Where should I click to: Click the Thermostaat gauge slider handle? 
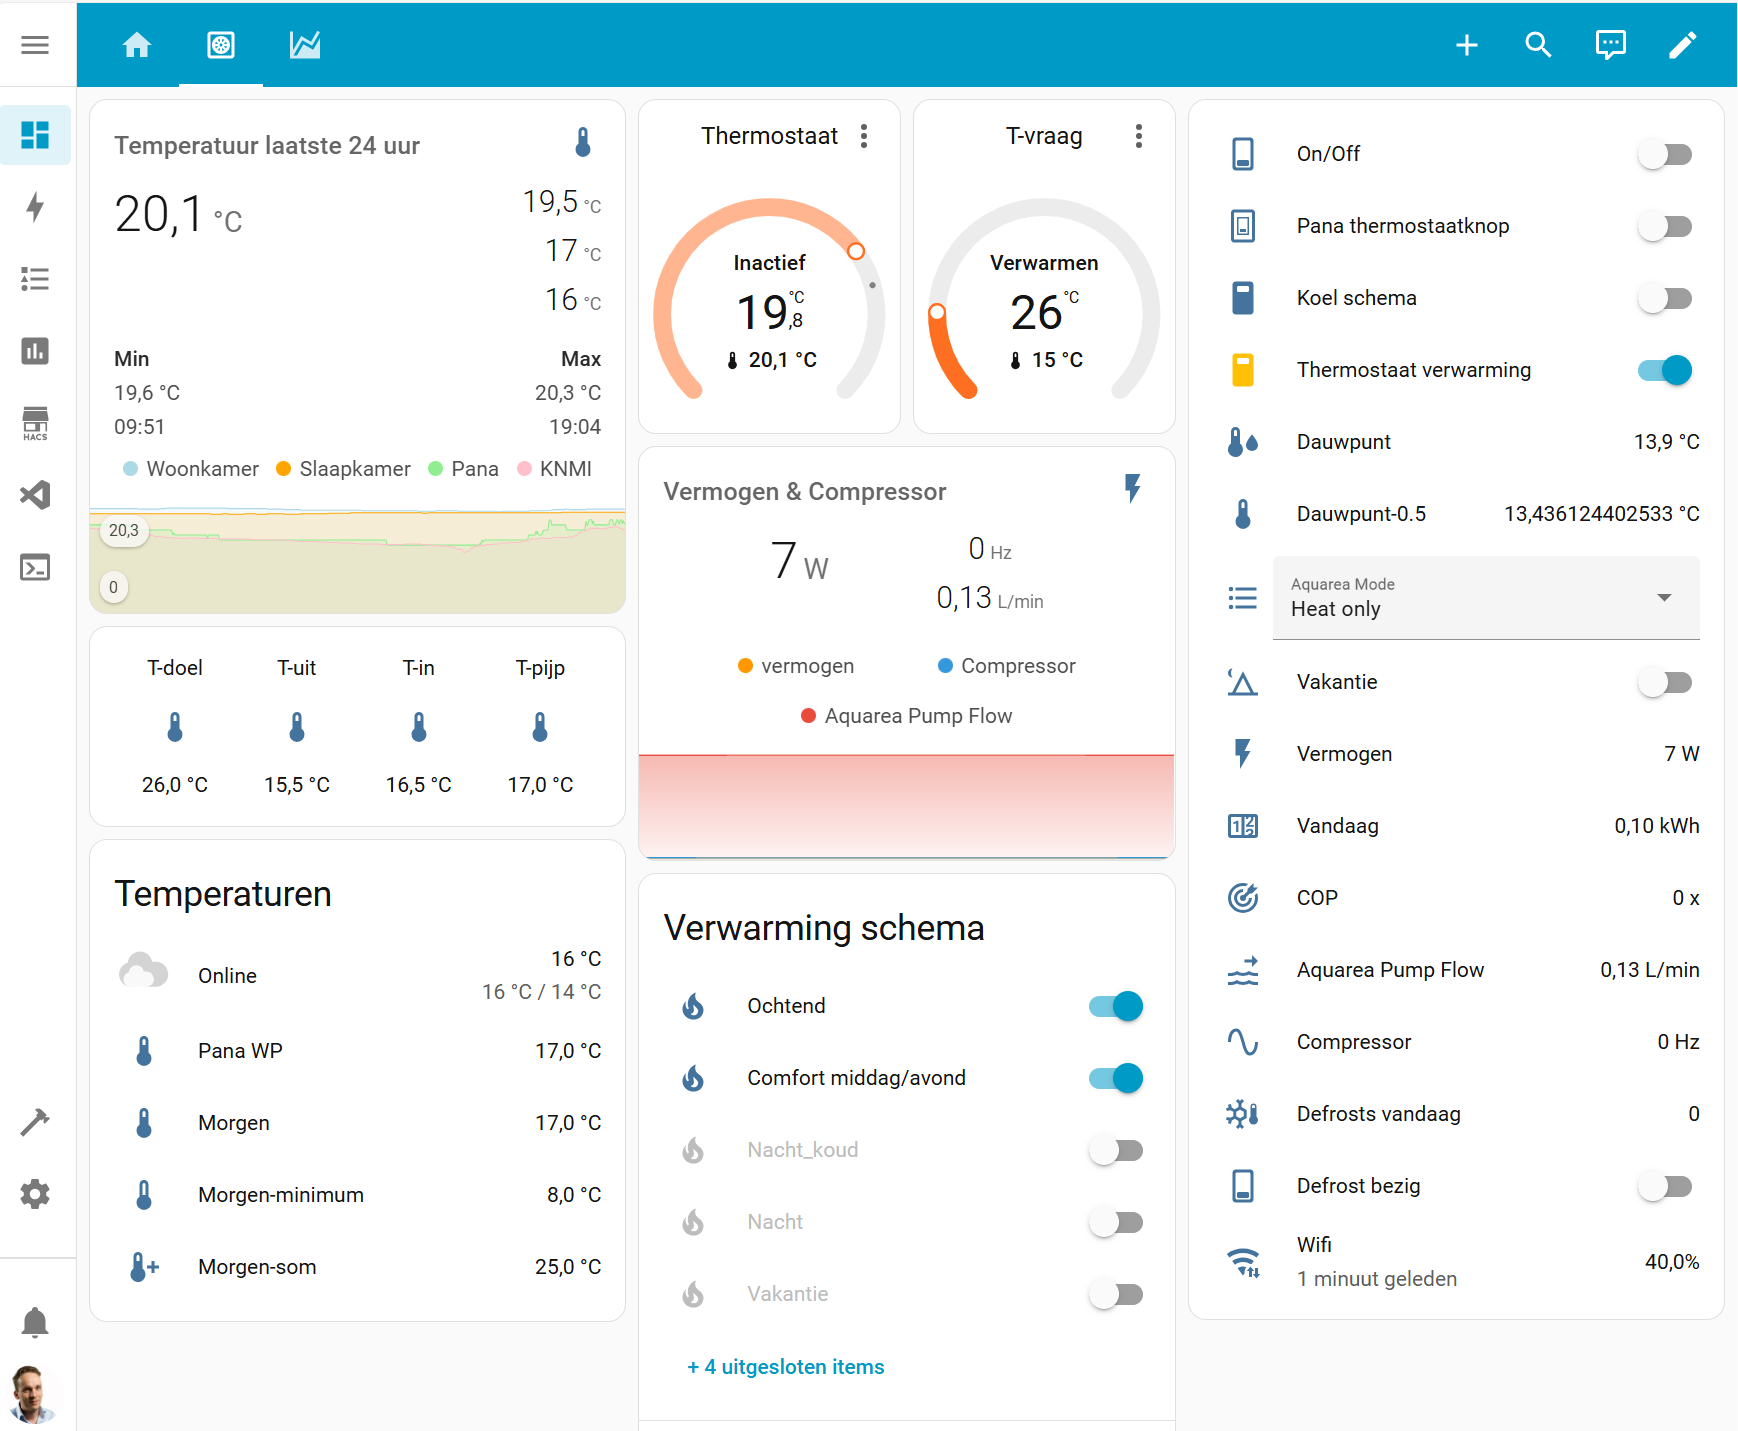pyautogui.click(x=856, y=251)
